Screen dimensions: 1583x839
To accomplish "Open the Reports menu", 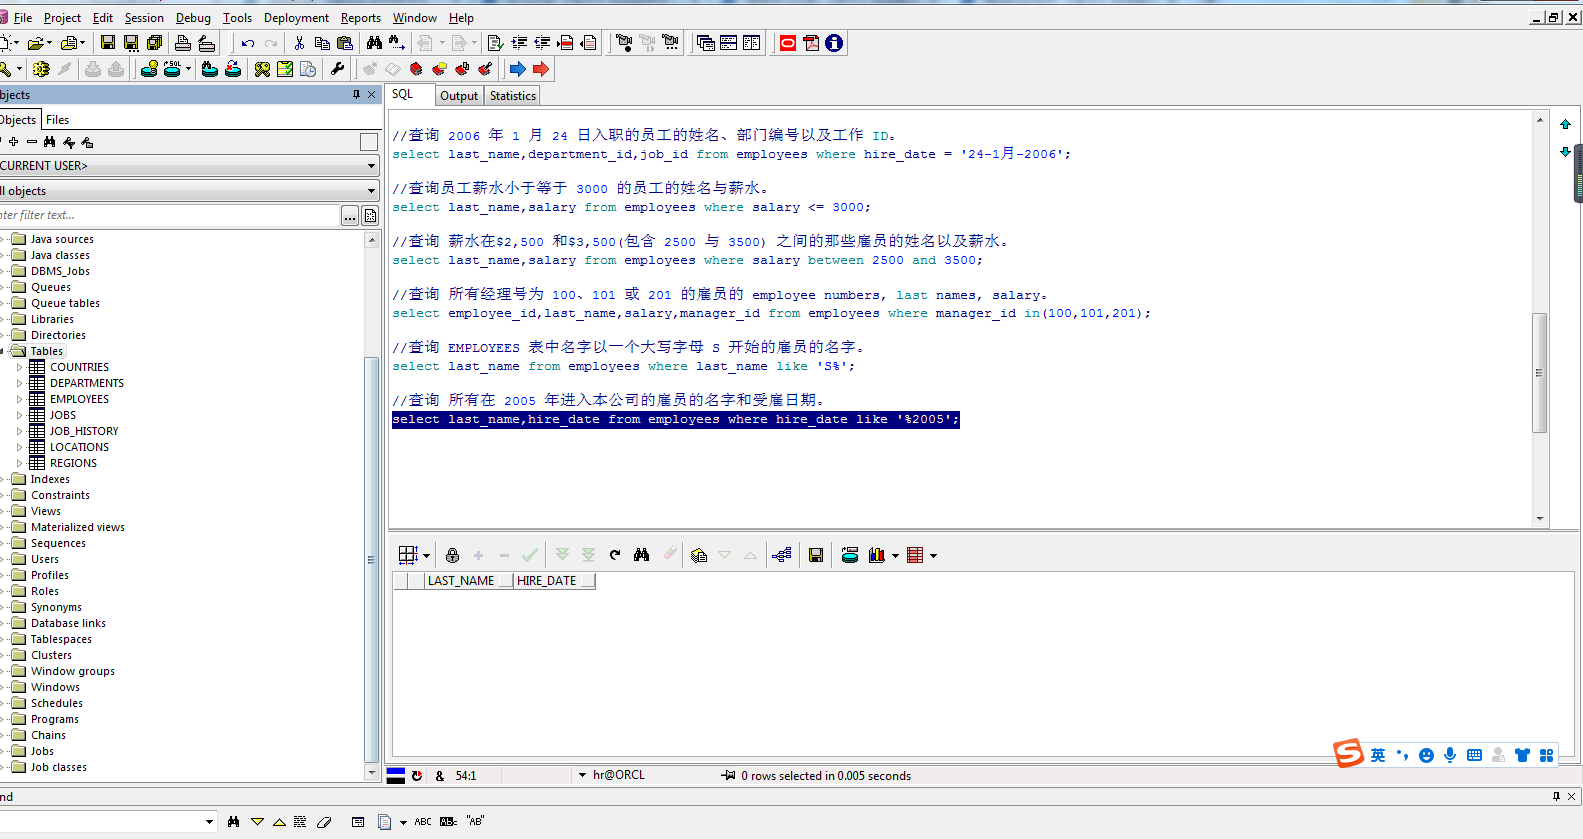I will point(360,18).
